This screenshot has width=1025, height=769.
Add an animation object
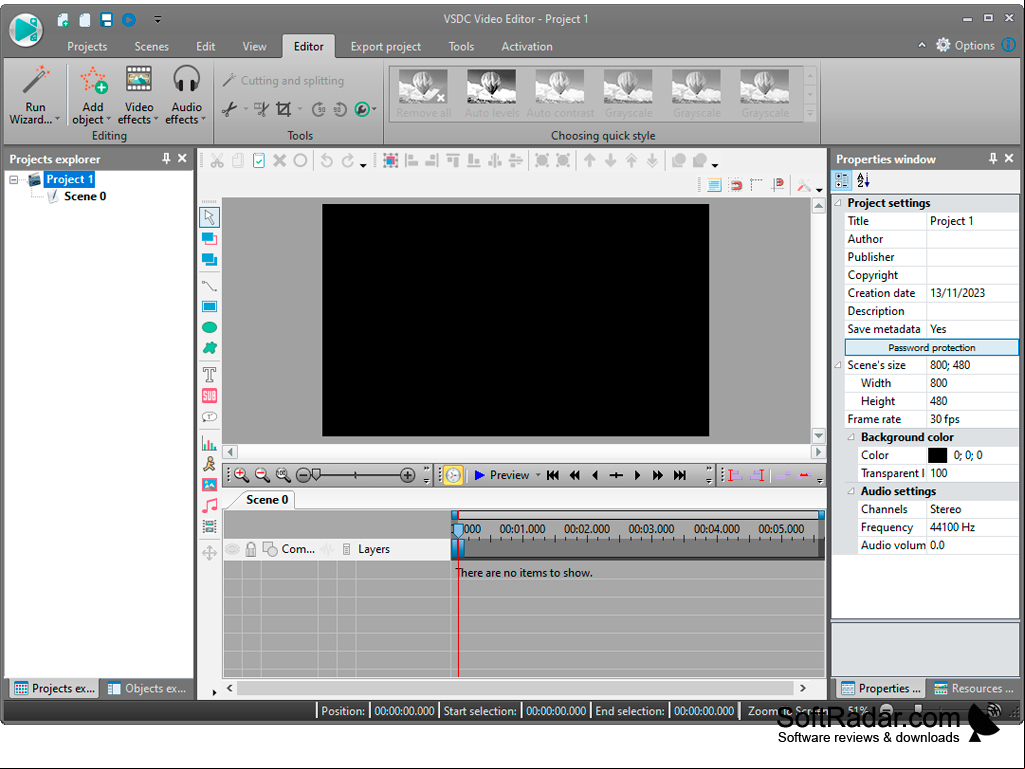tap(209, 464)
